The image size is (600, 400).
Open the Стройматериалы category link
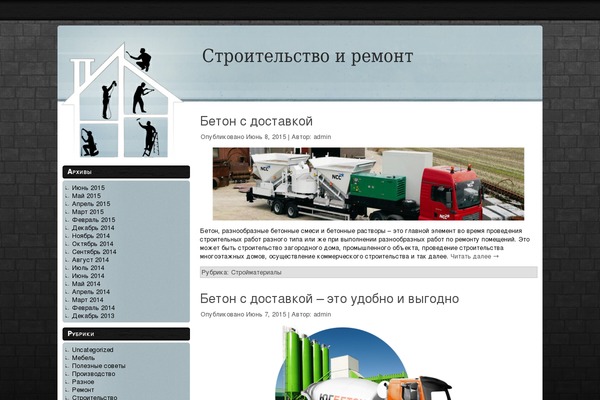pyautogui.click(x=256, y=273)
